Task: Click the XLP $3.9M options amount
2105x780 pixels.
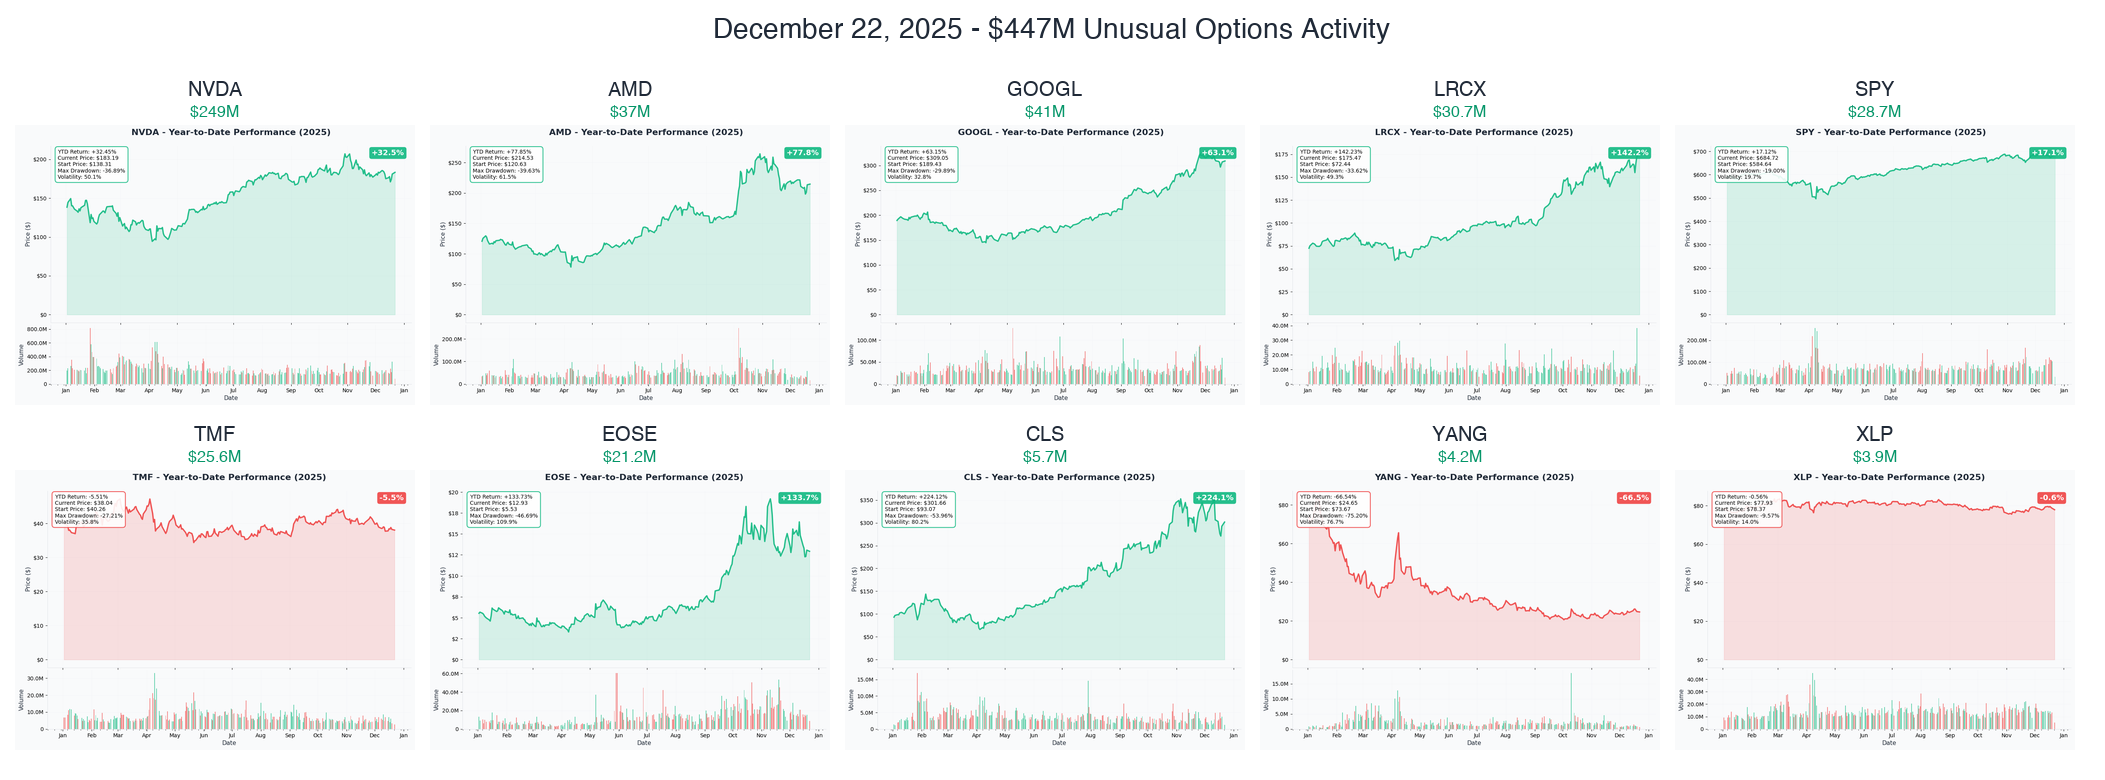Action: click(x=1874, y=457)
